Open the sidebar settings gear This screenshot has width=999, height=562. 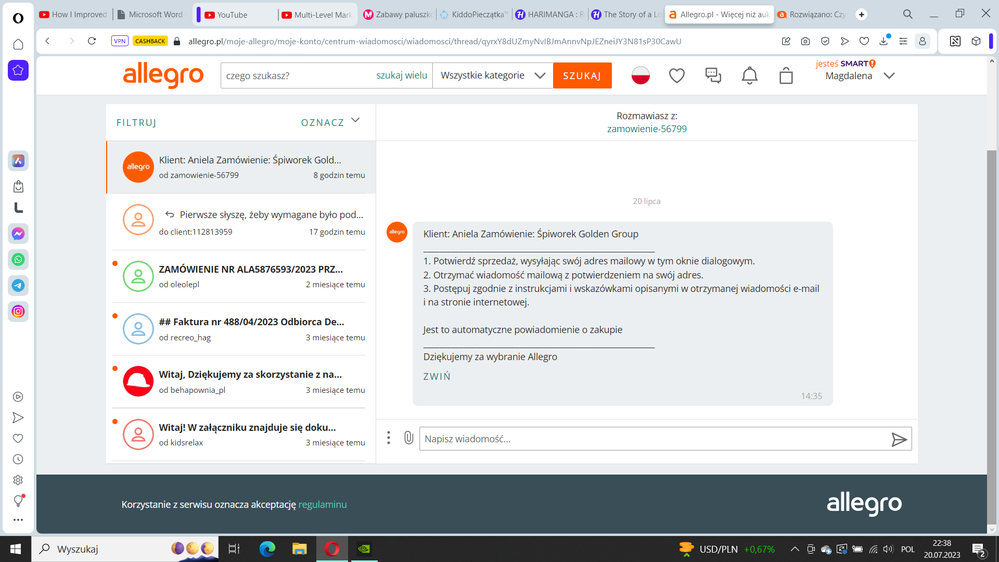click(18, 480)
